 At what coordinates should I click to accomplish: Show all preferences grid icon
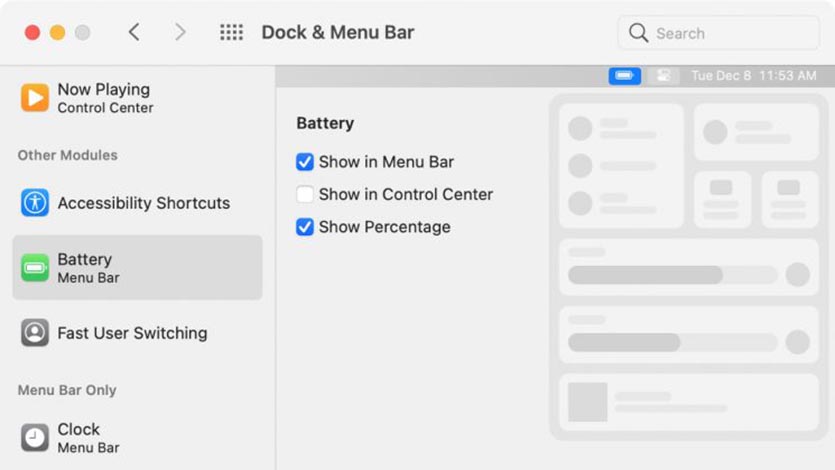[232, 32]
